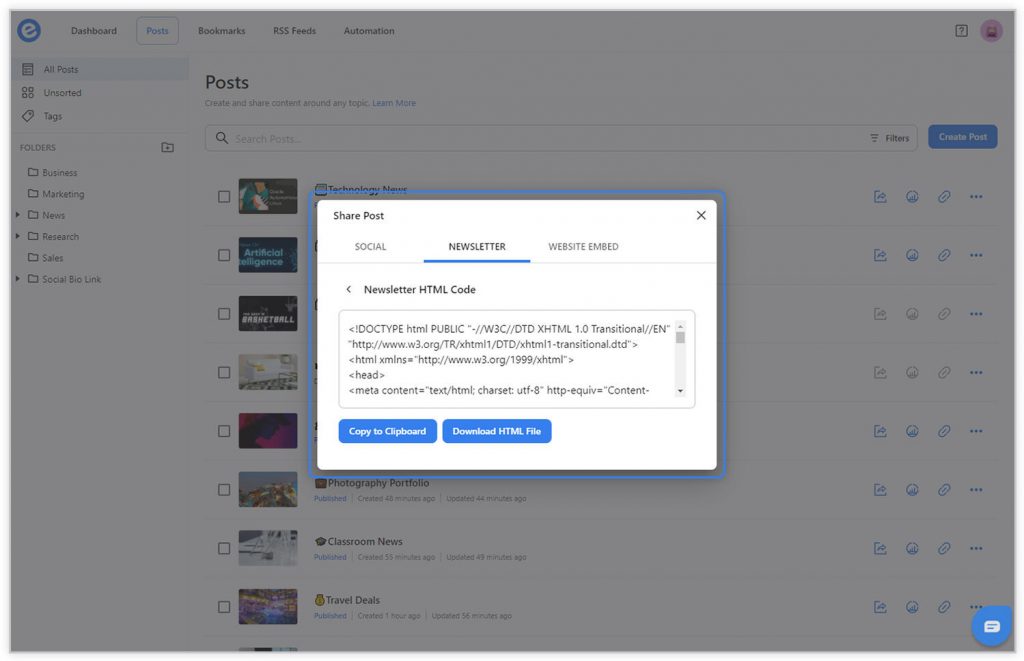
Task: Click the add new folder icon
Action: [168, 148]
